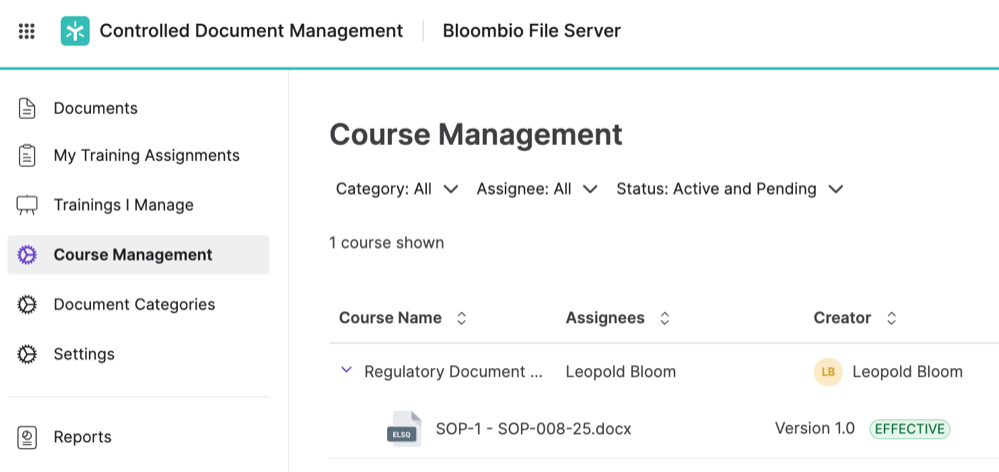Click the Controlled Document Management title
Viewport: 999px width, 472px height.
point(251,31)
